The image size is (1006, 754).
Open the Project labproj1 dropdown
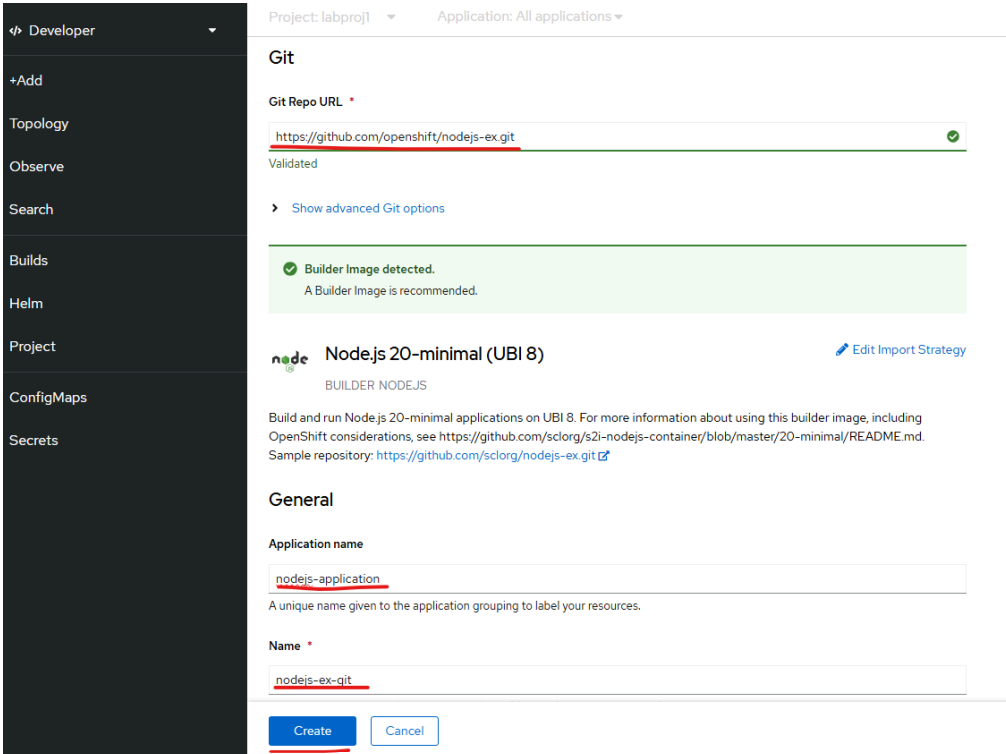pos(332,17)
